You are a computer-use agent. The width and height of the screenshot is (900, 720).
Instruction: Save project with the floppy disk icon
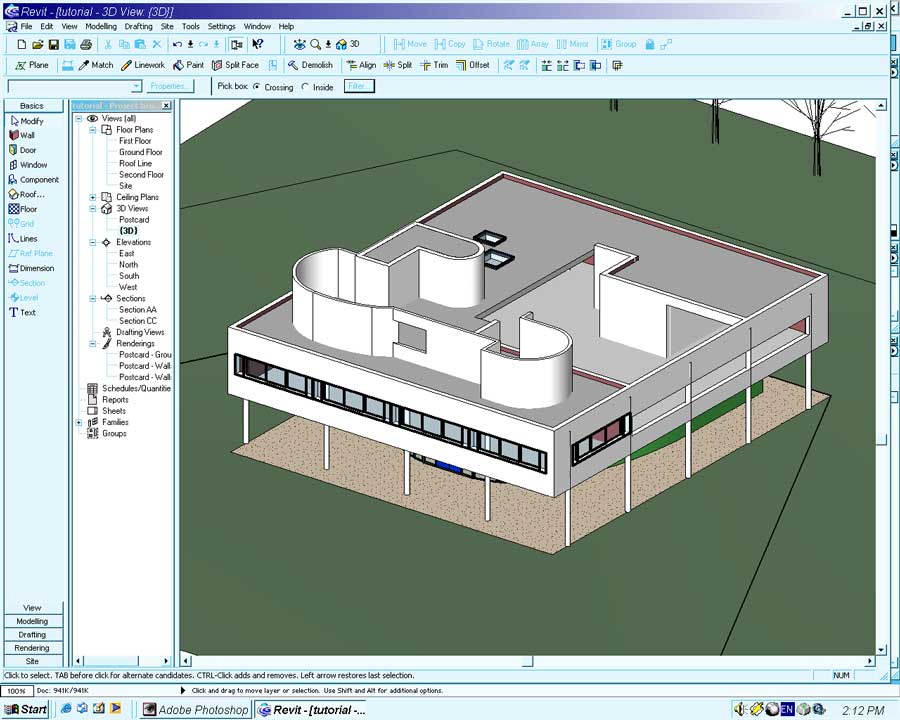click(x=53, y=44)
